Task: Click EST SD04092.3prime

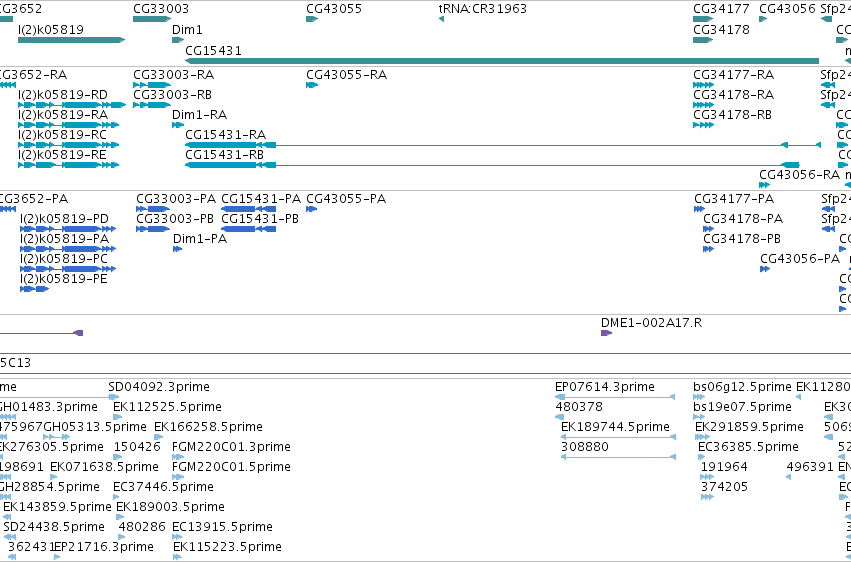Action: click(x=158, y=387)
